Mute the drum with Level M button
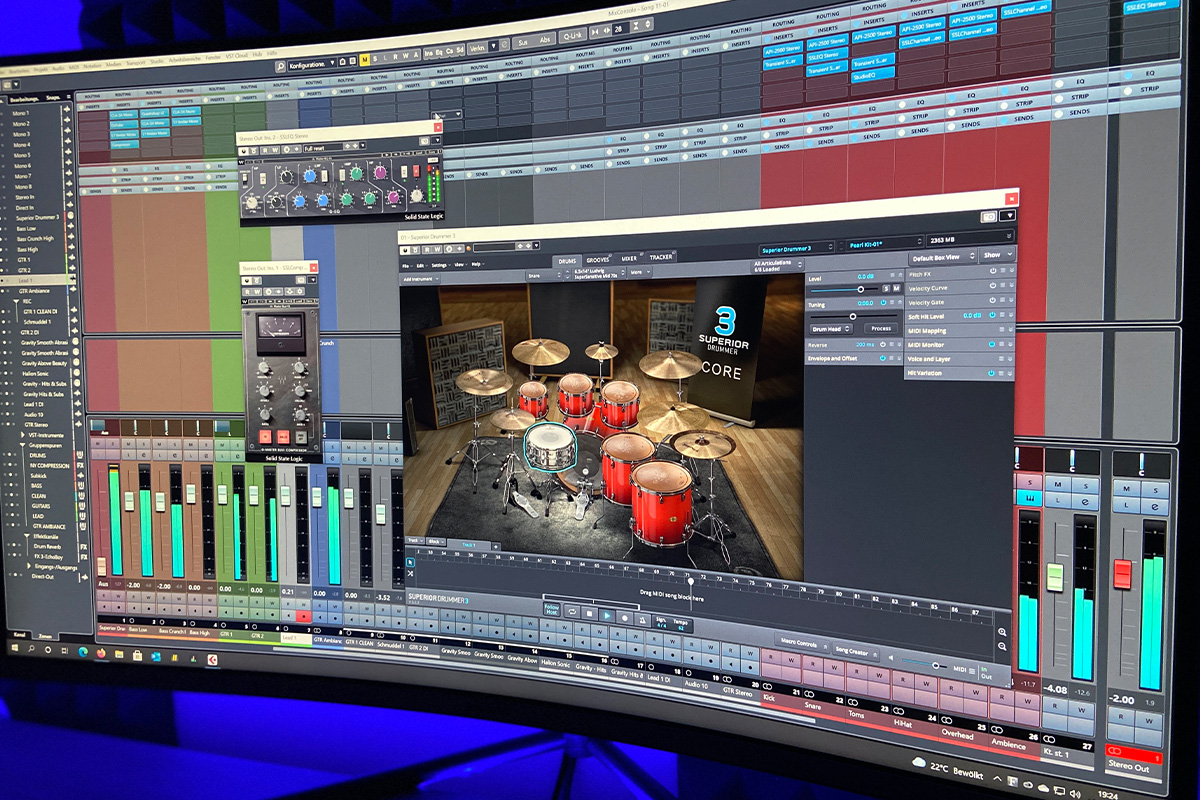Viewport: 1200px width, 800px height. coord(896,289)
